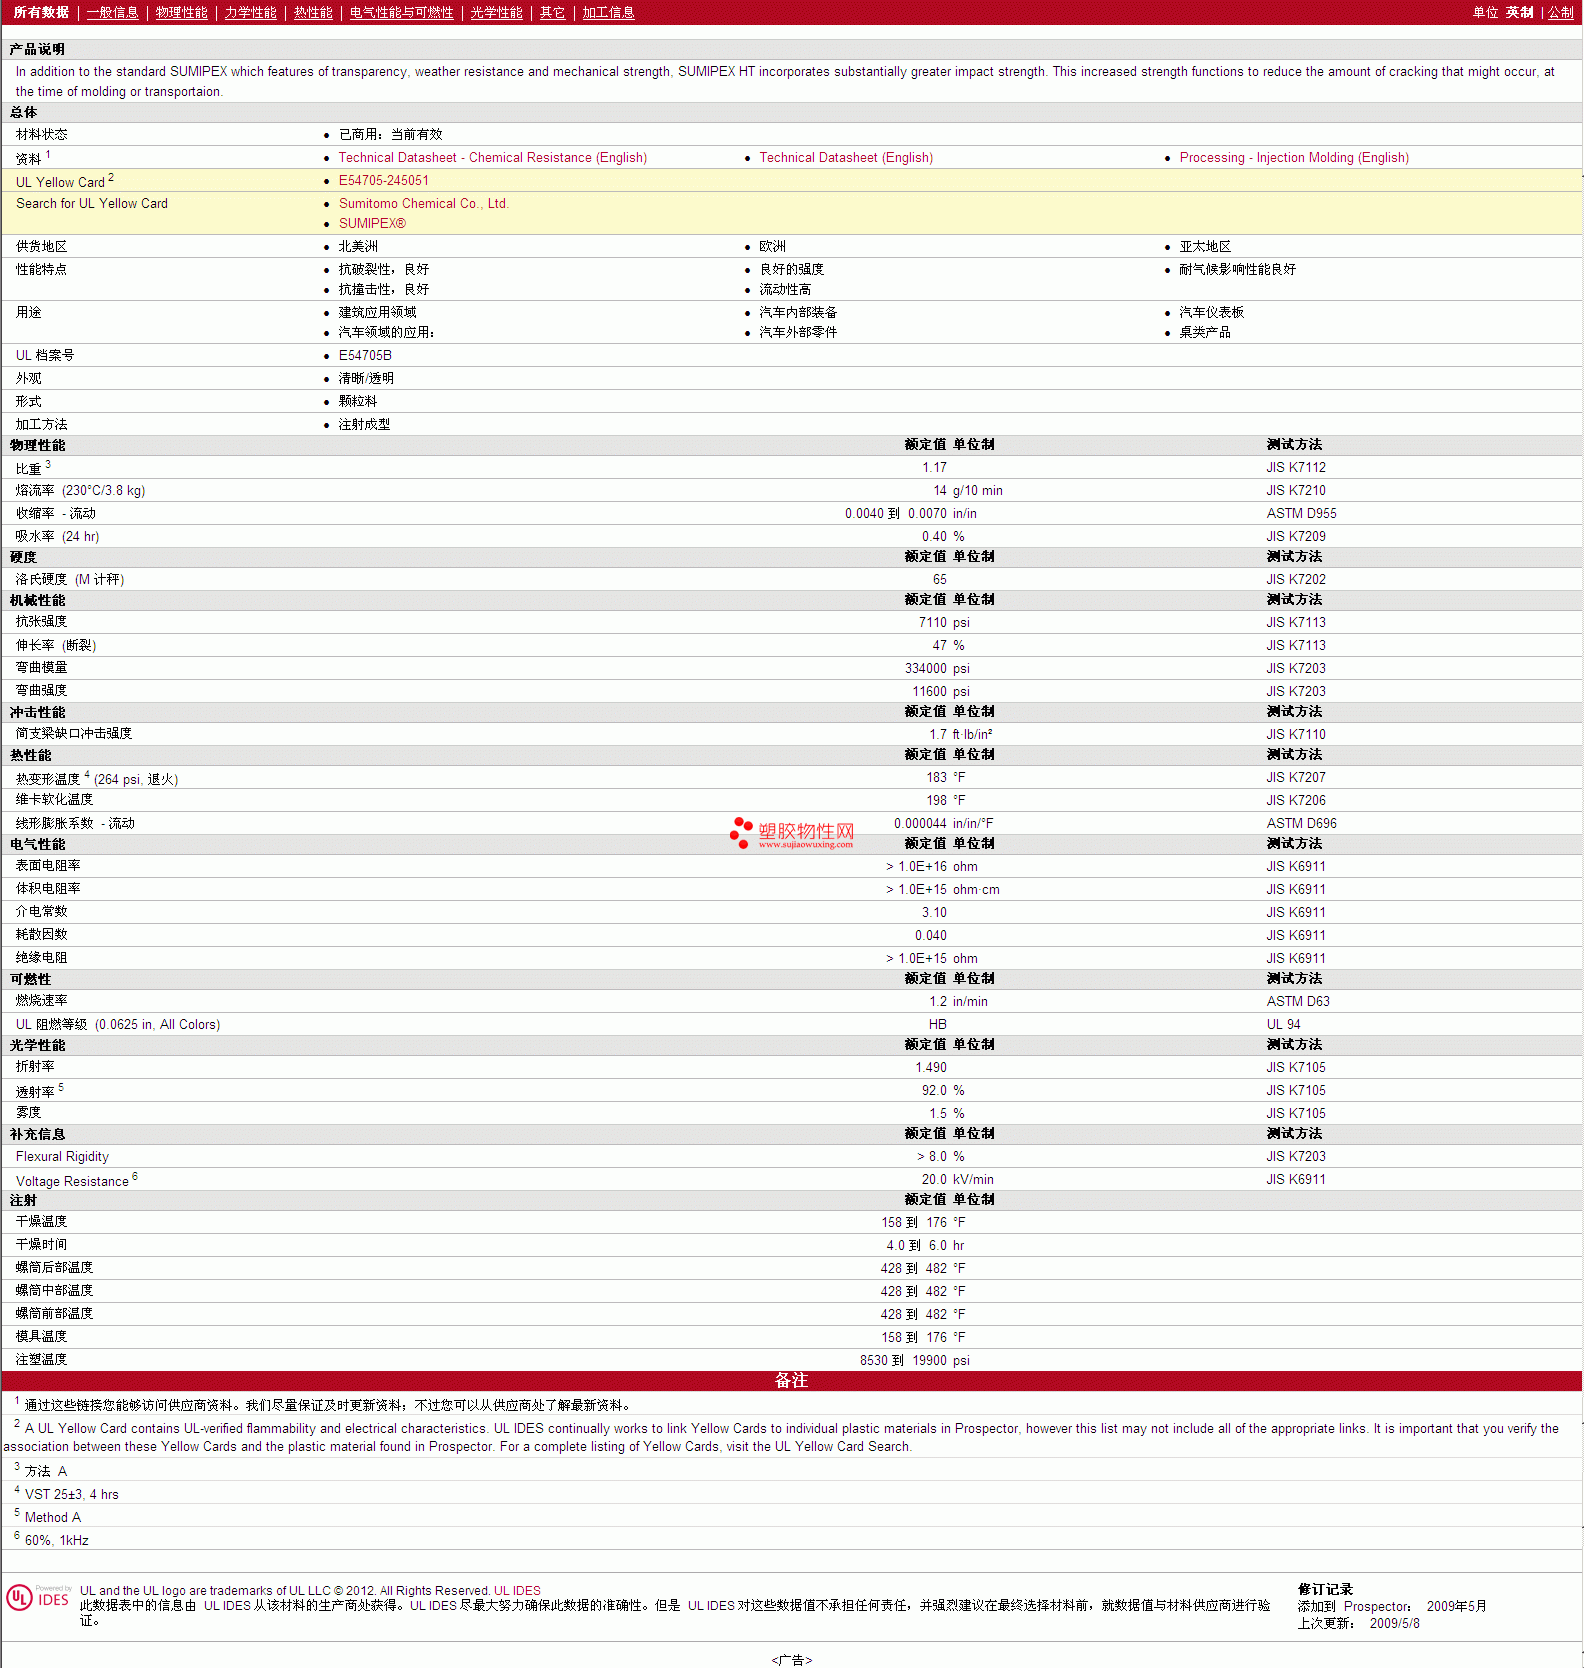This screenshot has width=1584, height=1668.
Task: Click the 吸水率 (24 hr) row label
Action: [57, 537]
